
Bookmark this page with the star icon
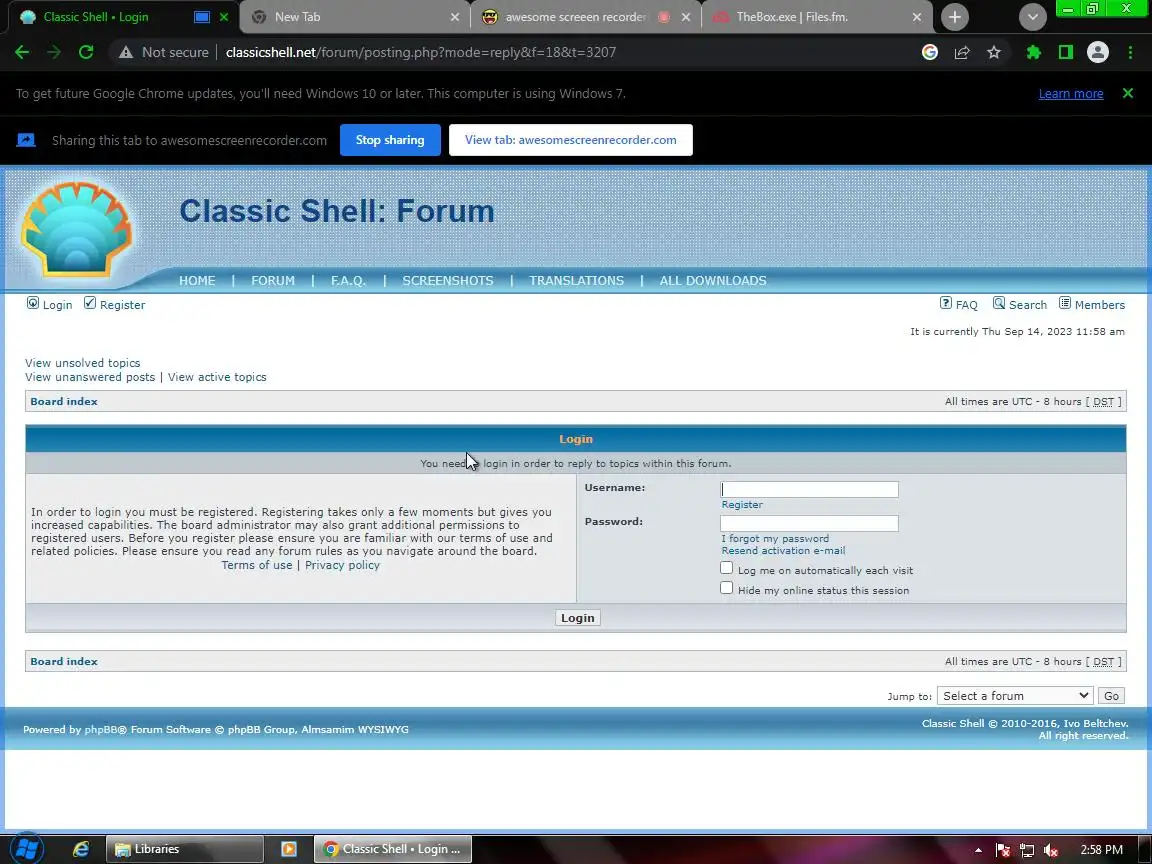[994, 52]
